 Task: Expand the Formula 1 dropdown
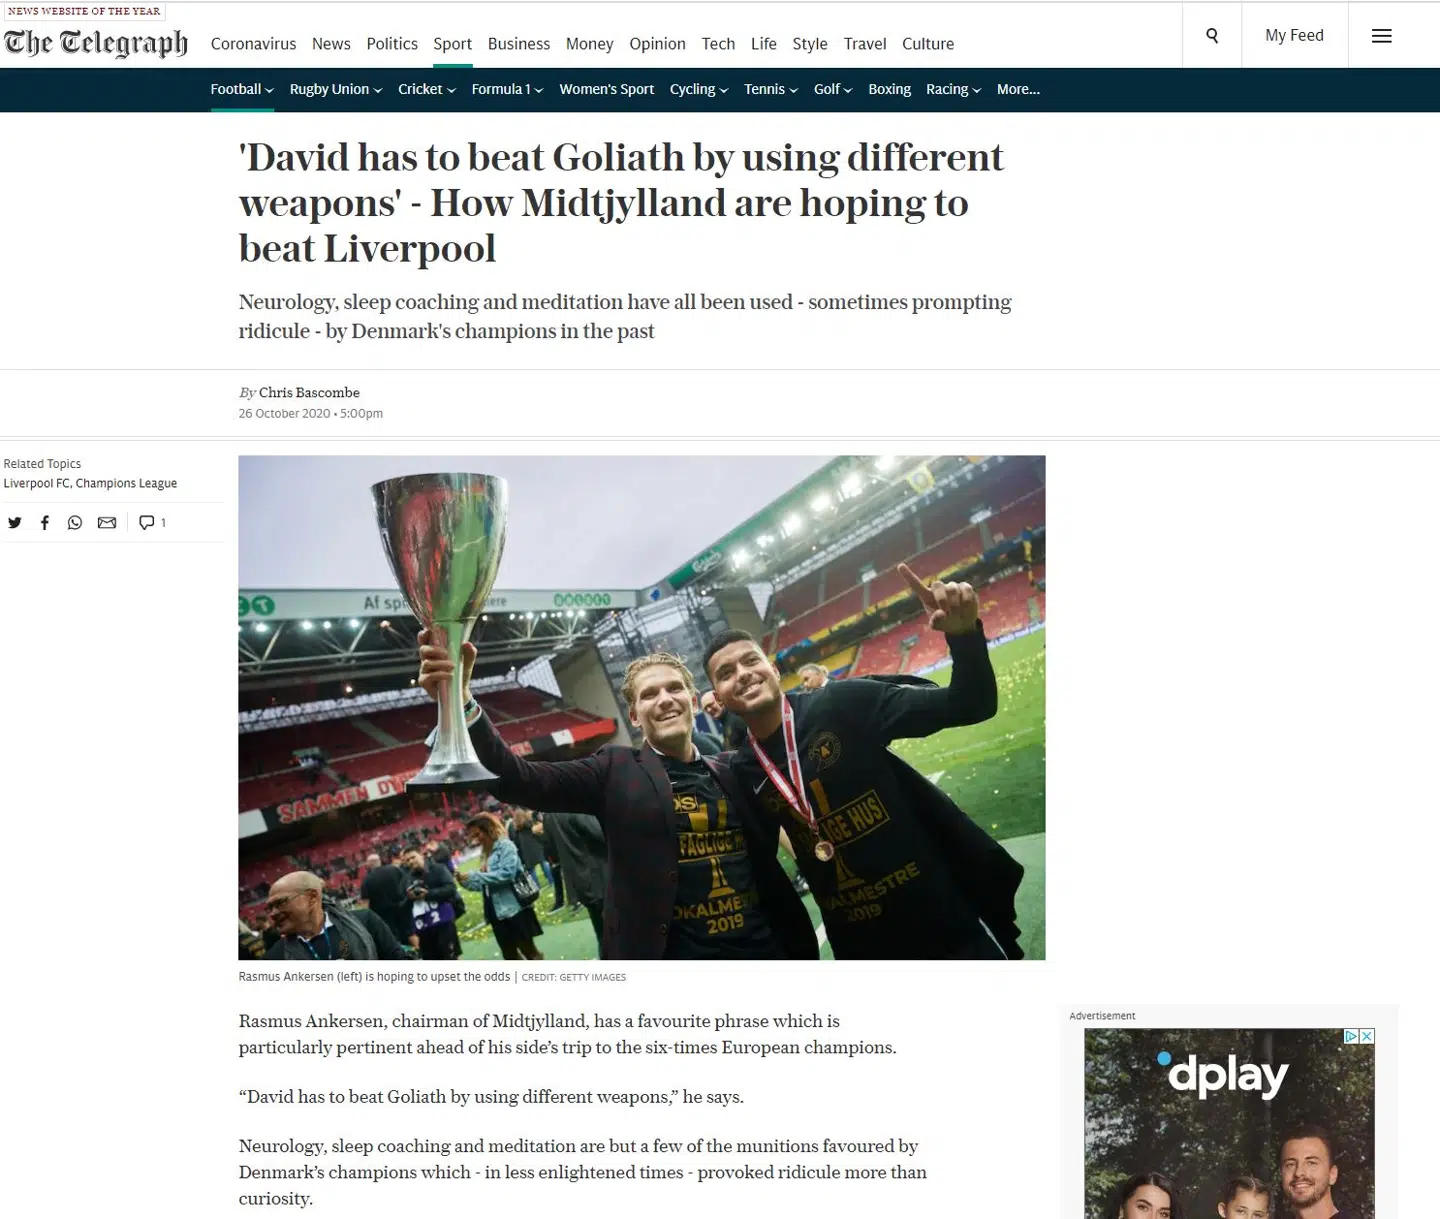click(507, 89)
